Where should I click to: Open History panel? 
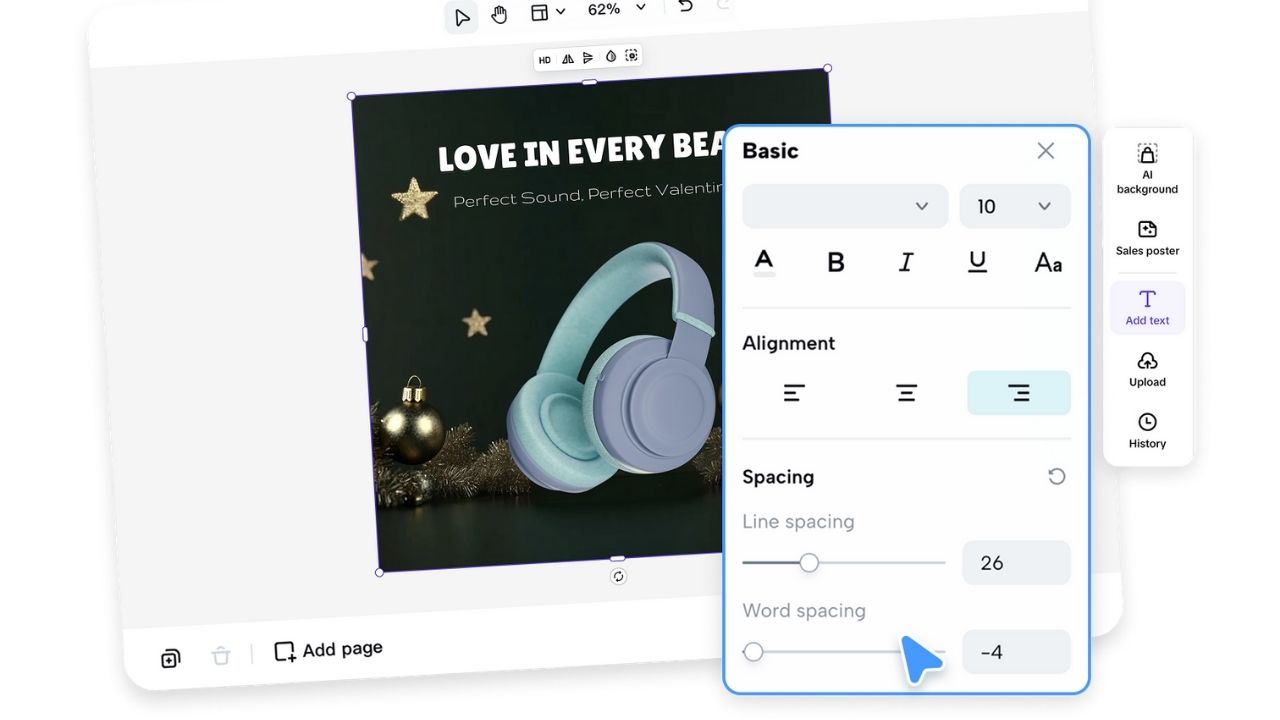point(1147,431)
